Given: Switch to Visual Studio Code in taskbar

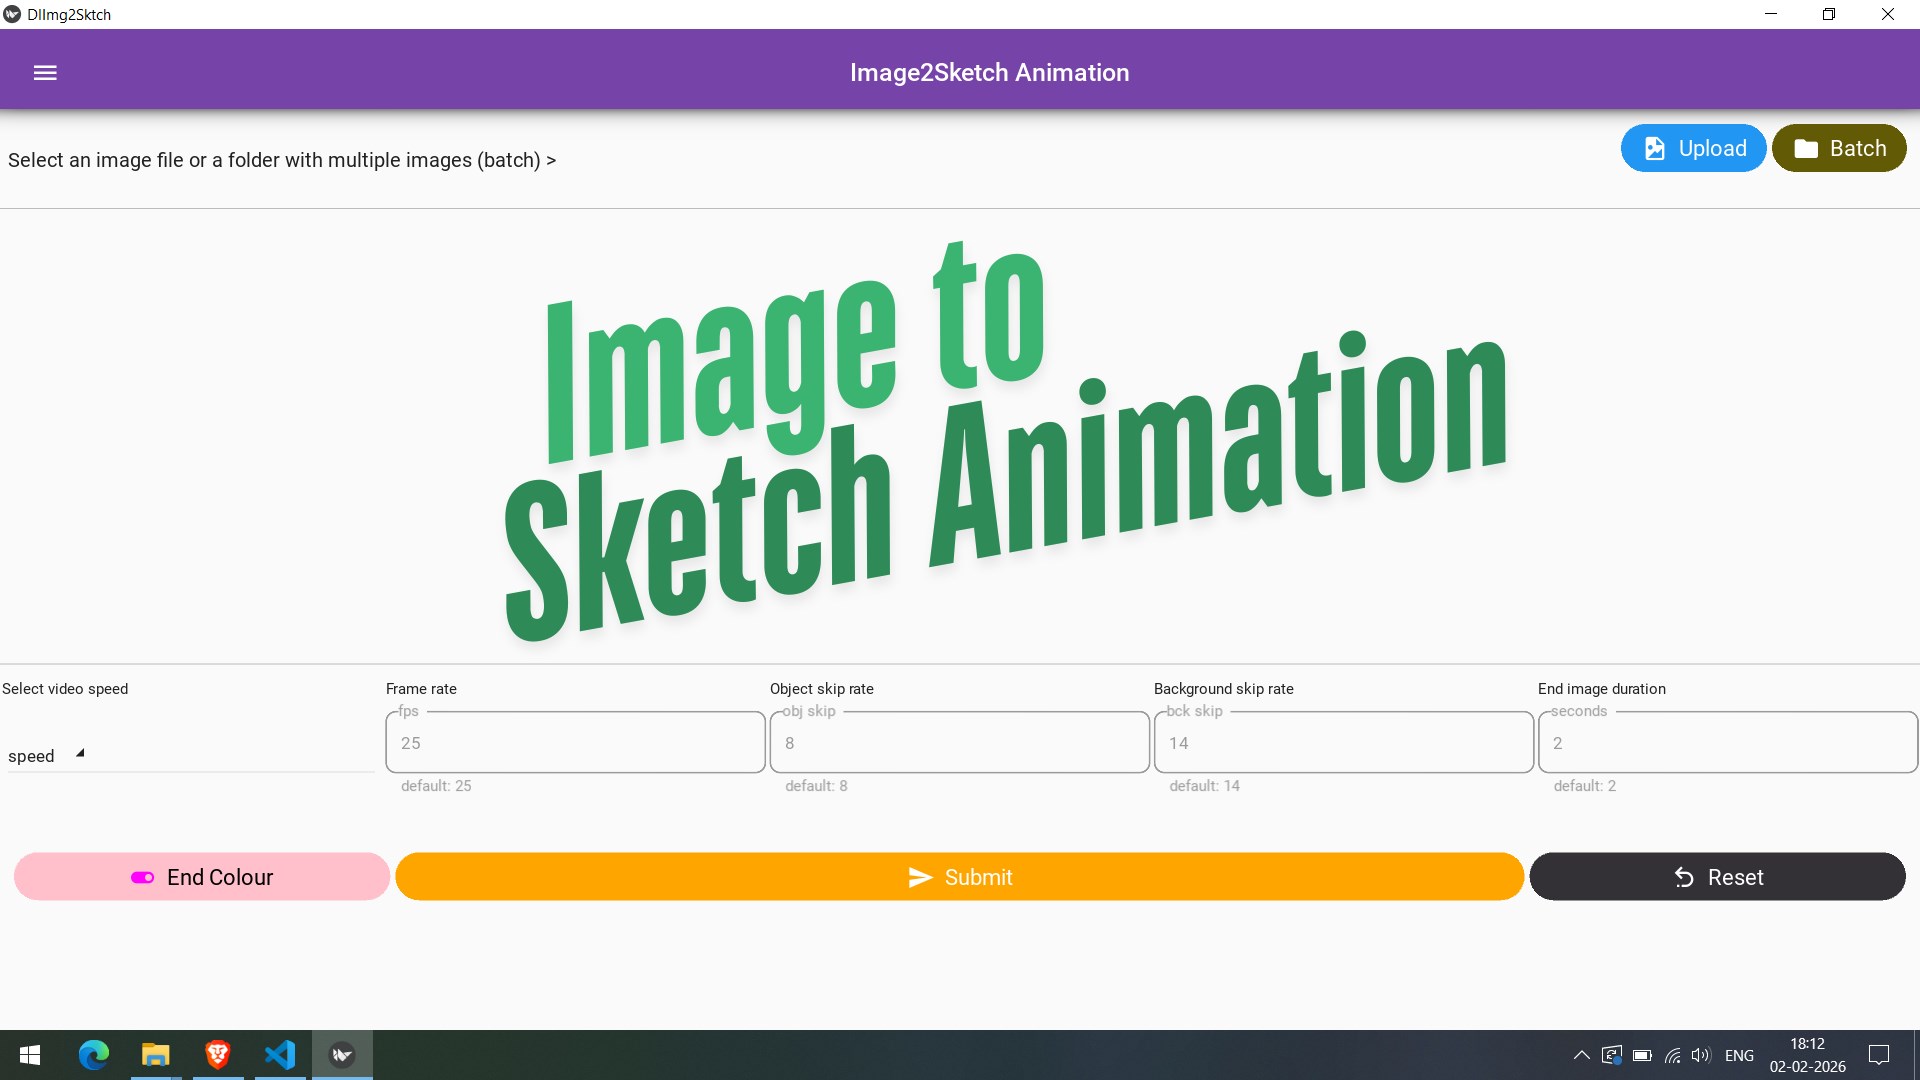Looking at the screenshot, I should [280, 1055].
